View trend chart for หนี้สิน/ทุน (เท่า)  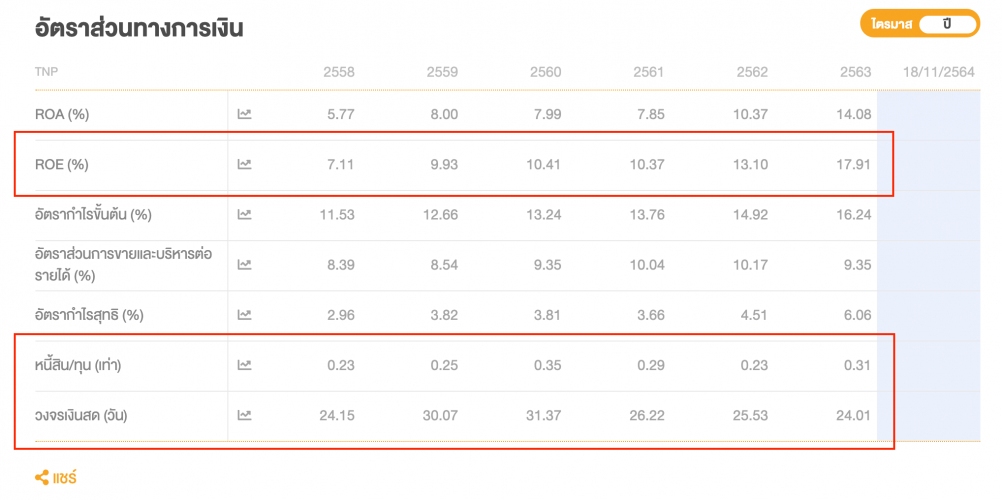coord(244,365)
